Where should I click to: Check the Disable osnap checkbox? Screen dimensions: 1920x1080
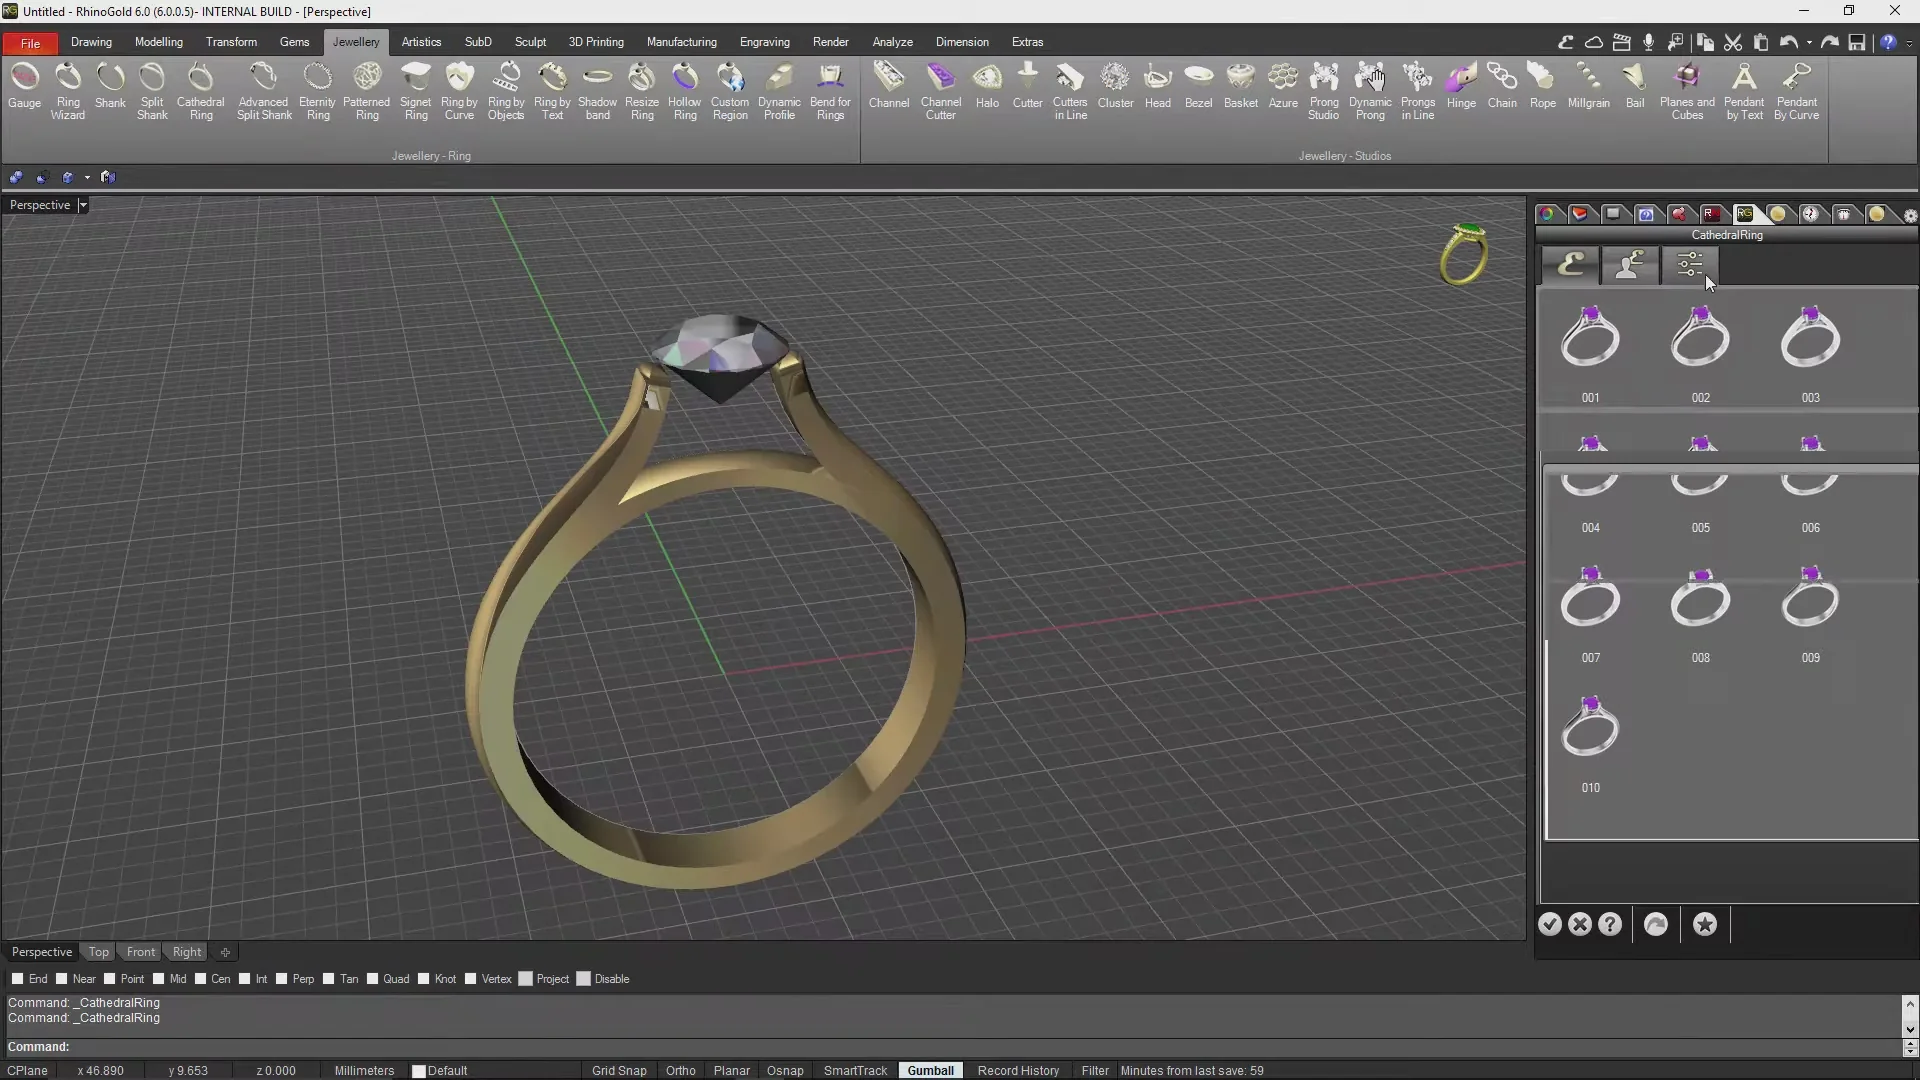coord(583,979)
